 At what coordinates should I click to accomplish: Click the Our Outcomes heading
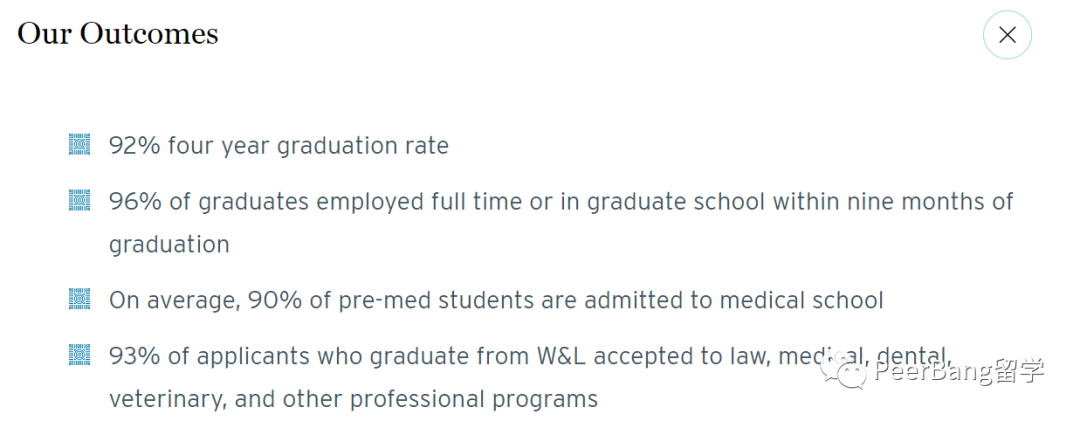pos(118,34)
